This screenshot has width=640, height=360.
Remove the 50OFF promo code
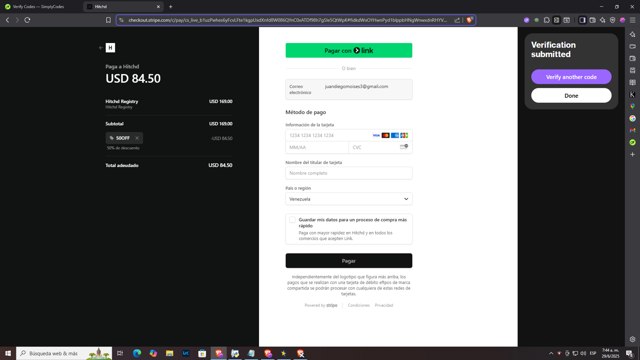137,138
